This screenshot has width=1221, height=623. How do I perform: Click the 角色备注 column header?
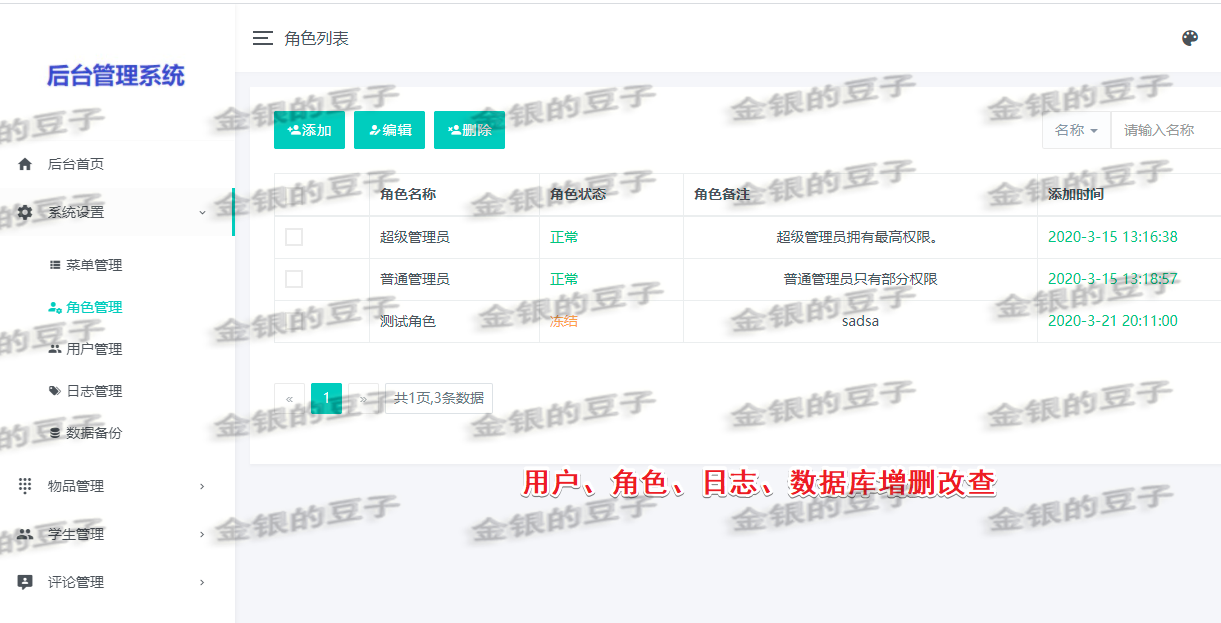pos(722,194)
